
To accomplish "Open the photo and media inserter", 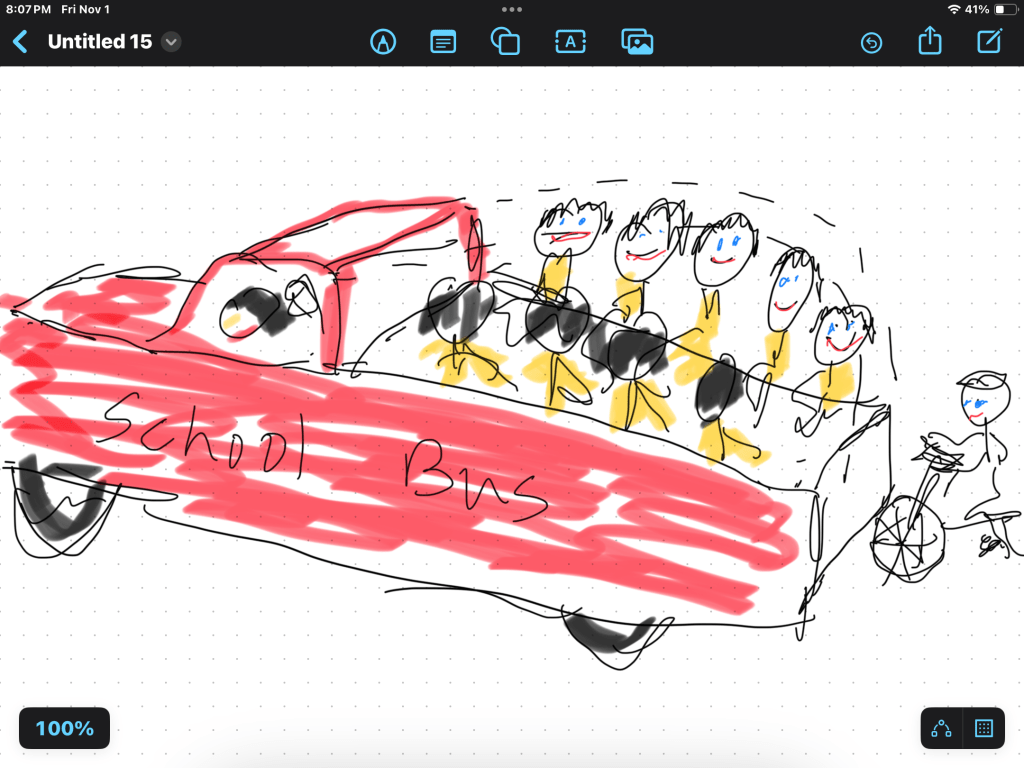I will pos(636,42).
